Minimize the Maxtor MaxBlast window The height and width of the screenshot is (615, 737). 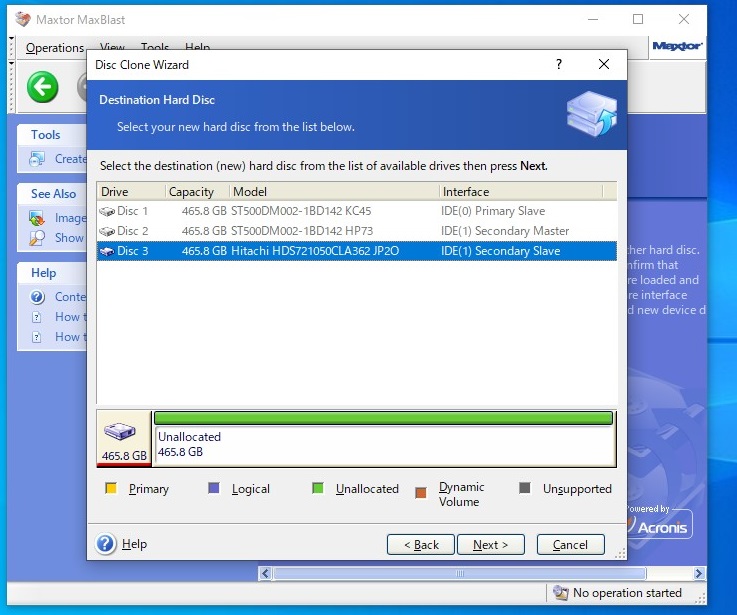(593, 19)
